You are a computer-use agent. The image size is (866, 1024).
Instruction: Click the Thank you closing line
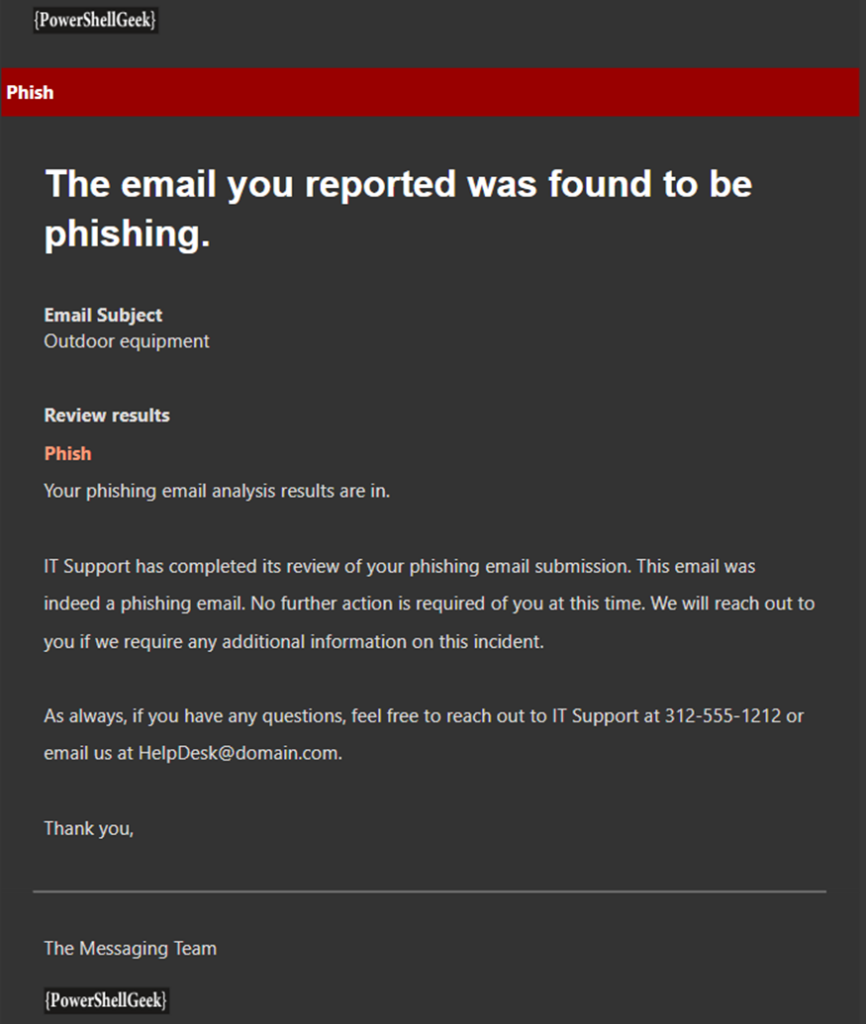89,829
